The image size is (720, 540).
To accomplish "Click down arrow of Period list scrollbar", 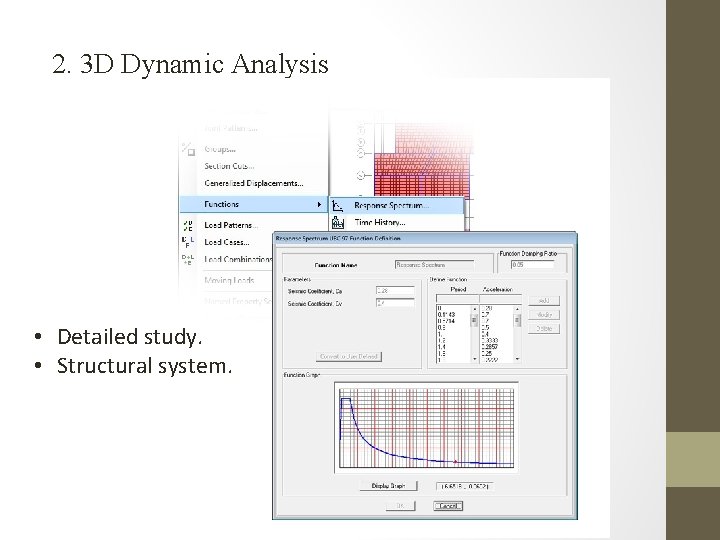I will (474, 359).
